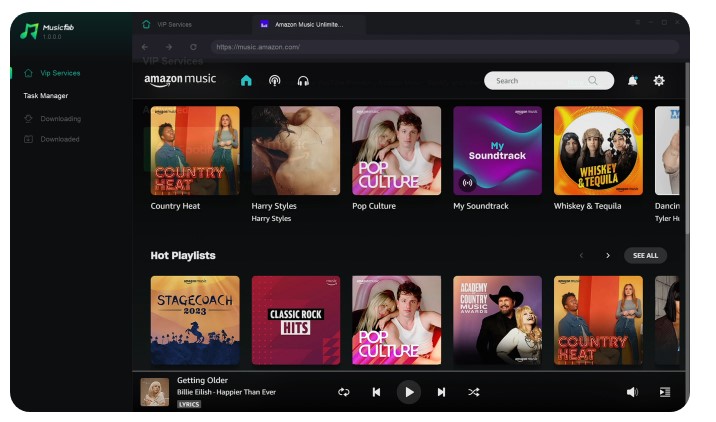The image size is (716, 422).
Task: Go forward in the browser
Action: click(169, 47)
